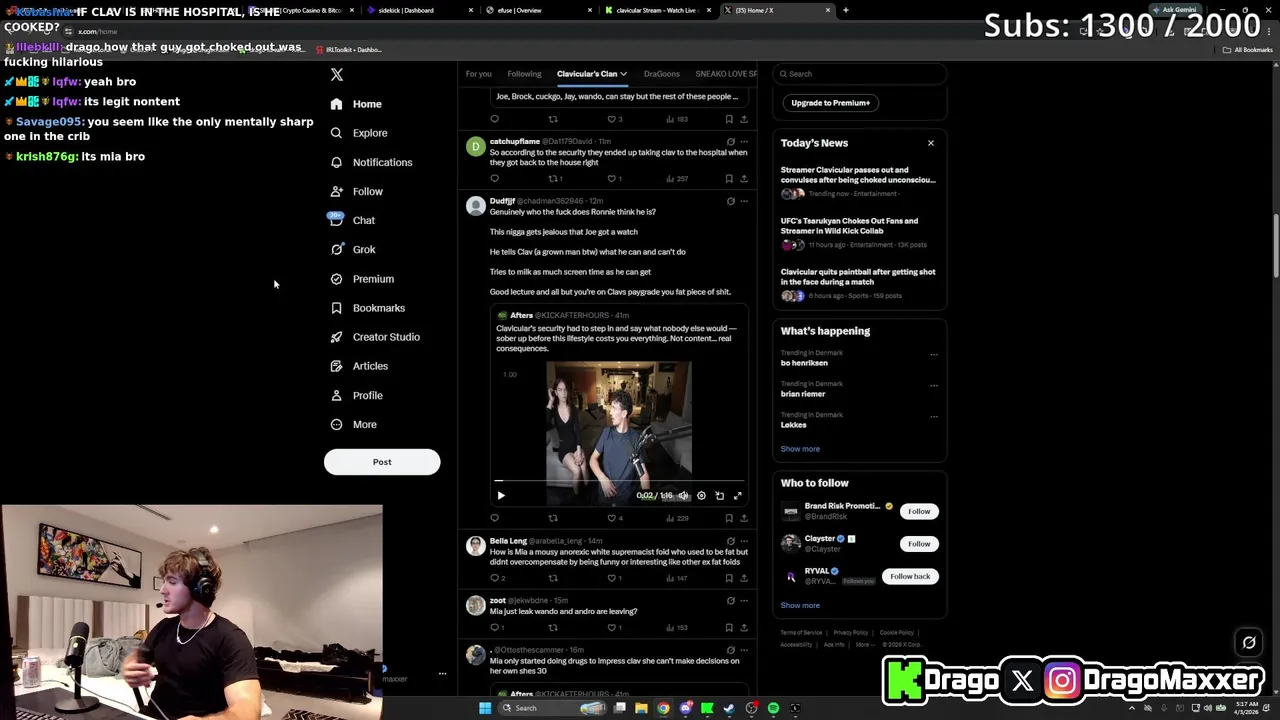The height and width of the screenshot is (720, 1280).
Task: Switch to the For you tab
Action: pyautogui.click(x=478, y=74)
